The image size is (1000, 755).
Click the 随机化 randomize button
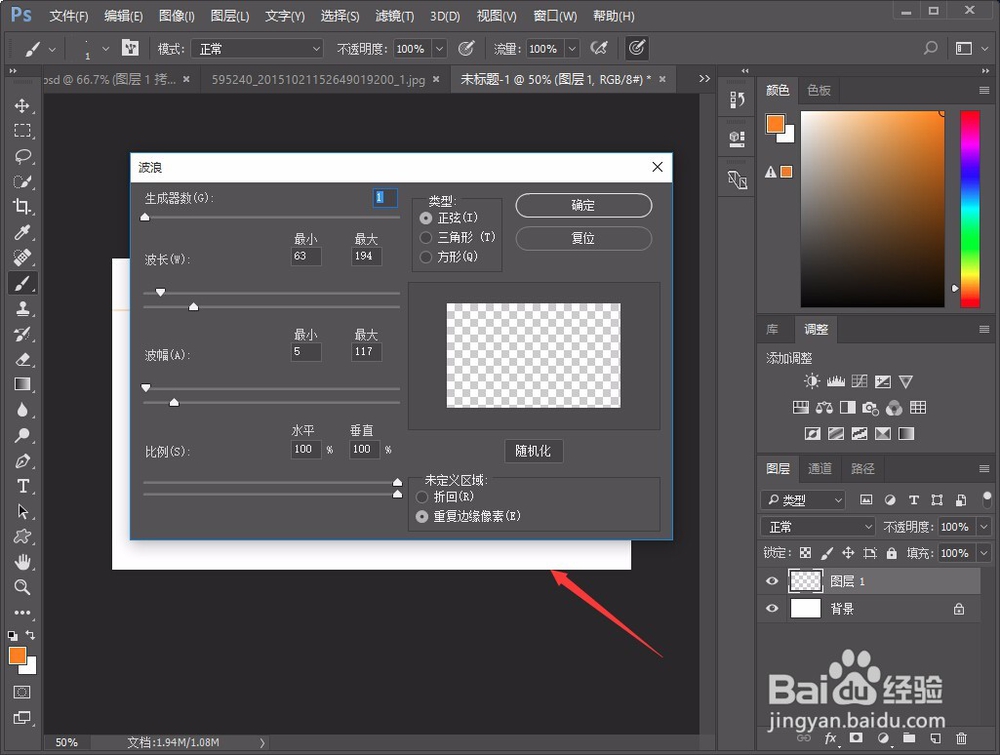[533, 451]
